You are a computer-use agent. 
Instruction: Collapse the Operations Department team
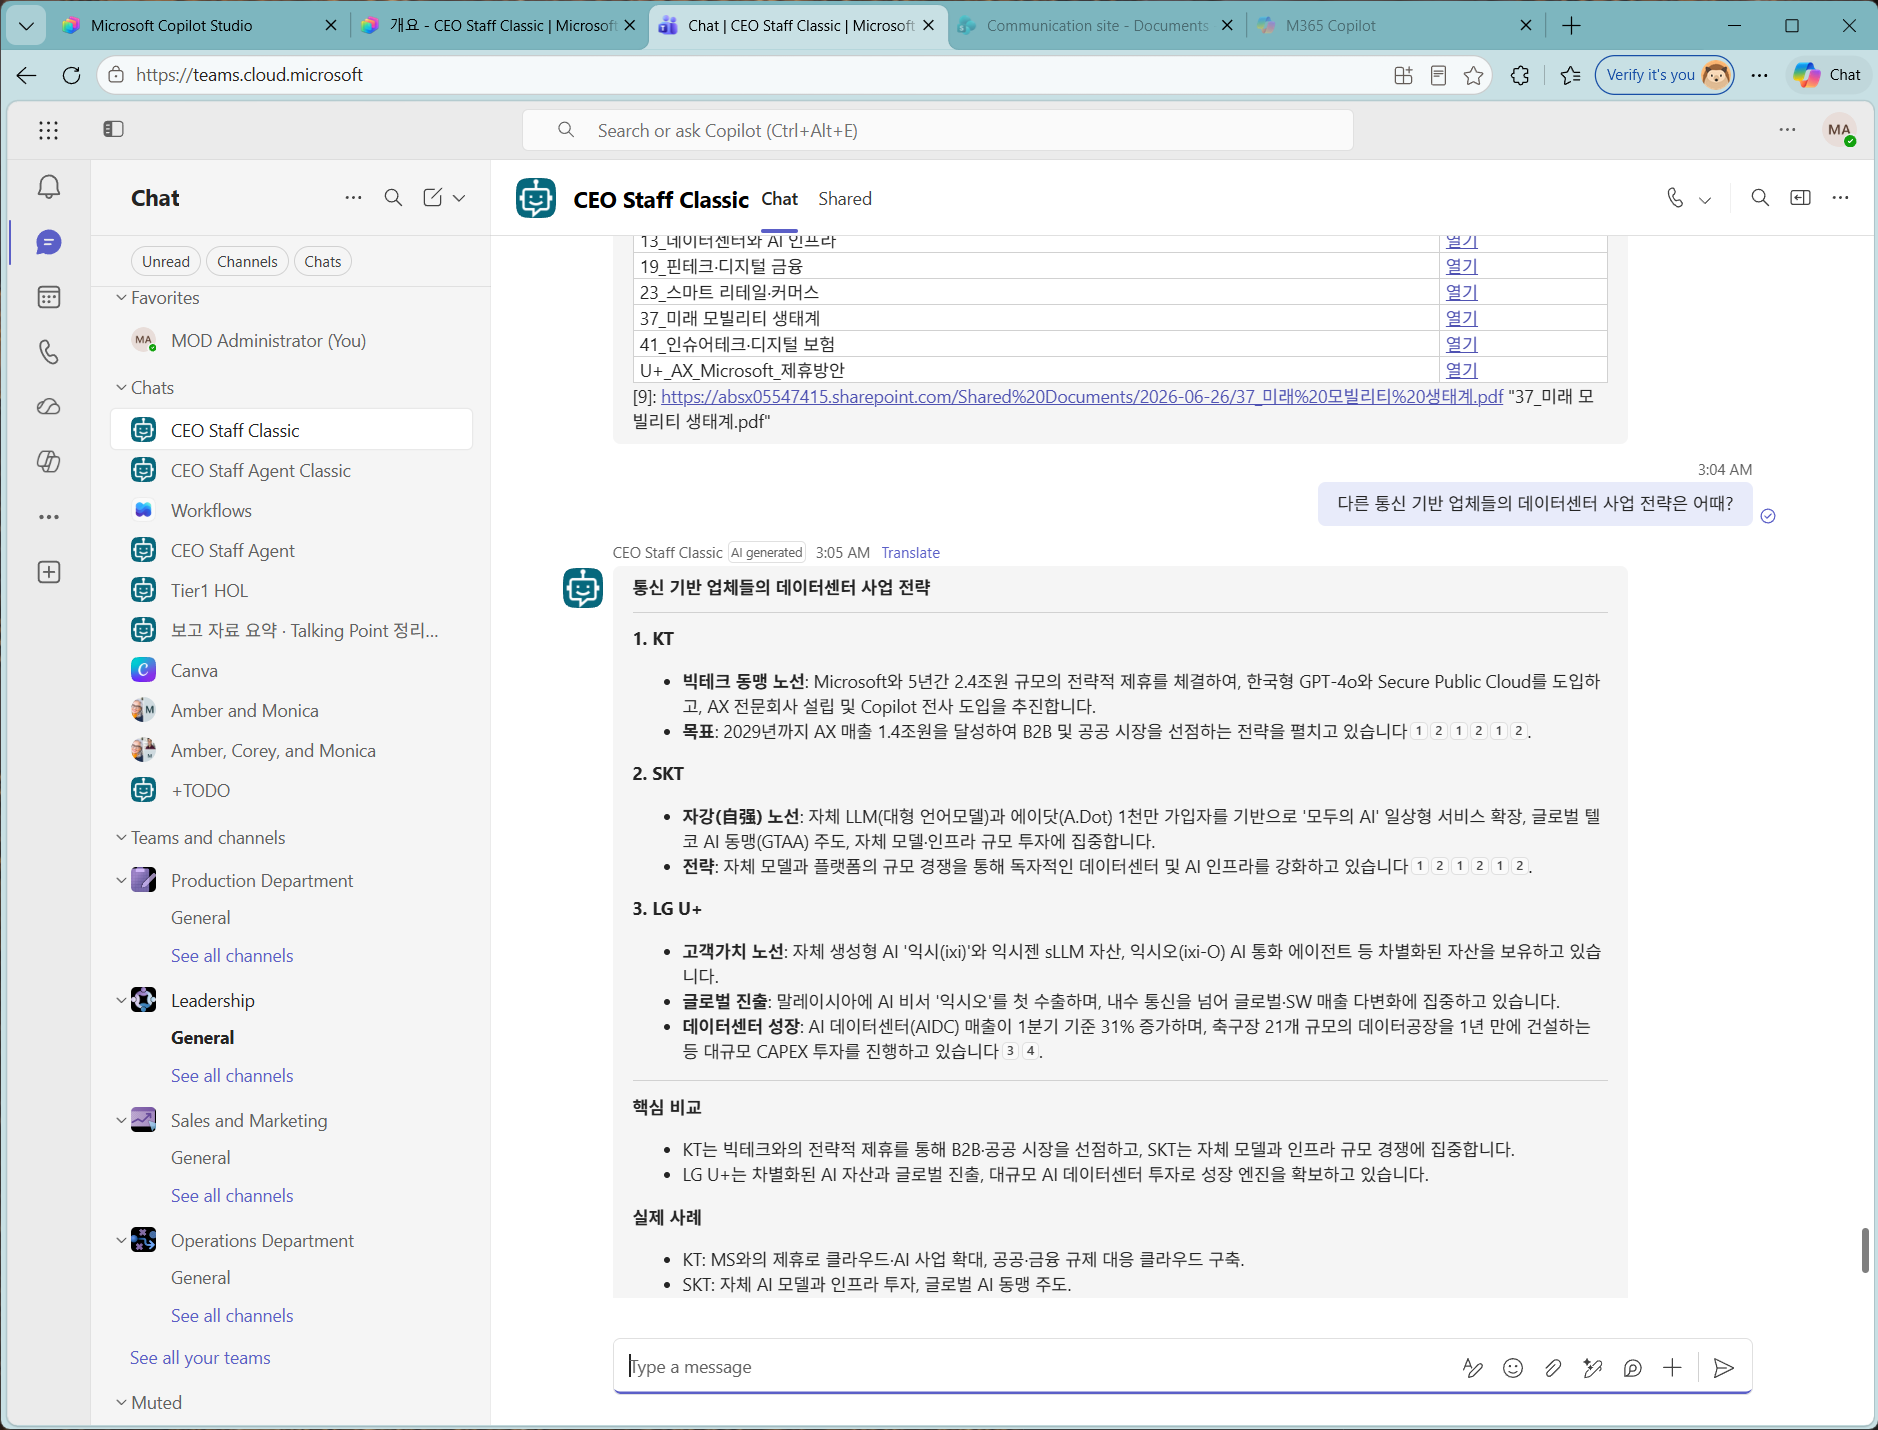121,1240
